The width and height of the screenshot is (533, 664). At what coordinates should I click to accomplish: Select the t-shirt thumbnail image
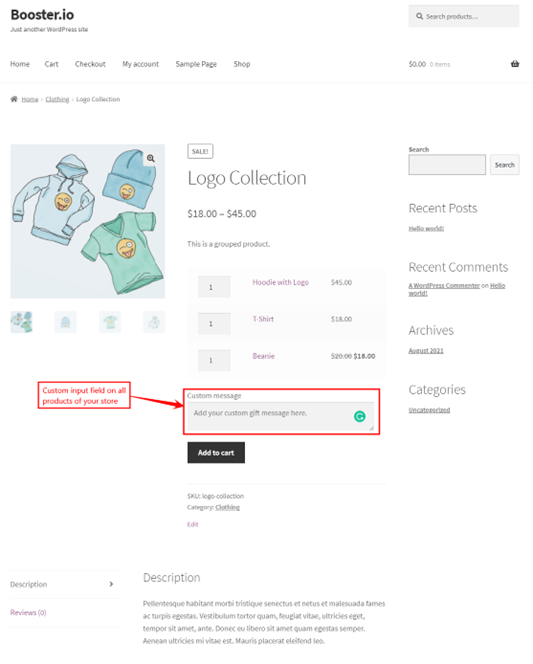coord(110,322)
